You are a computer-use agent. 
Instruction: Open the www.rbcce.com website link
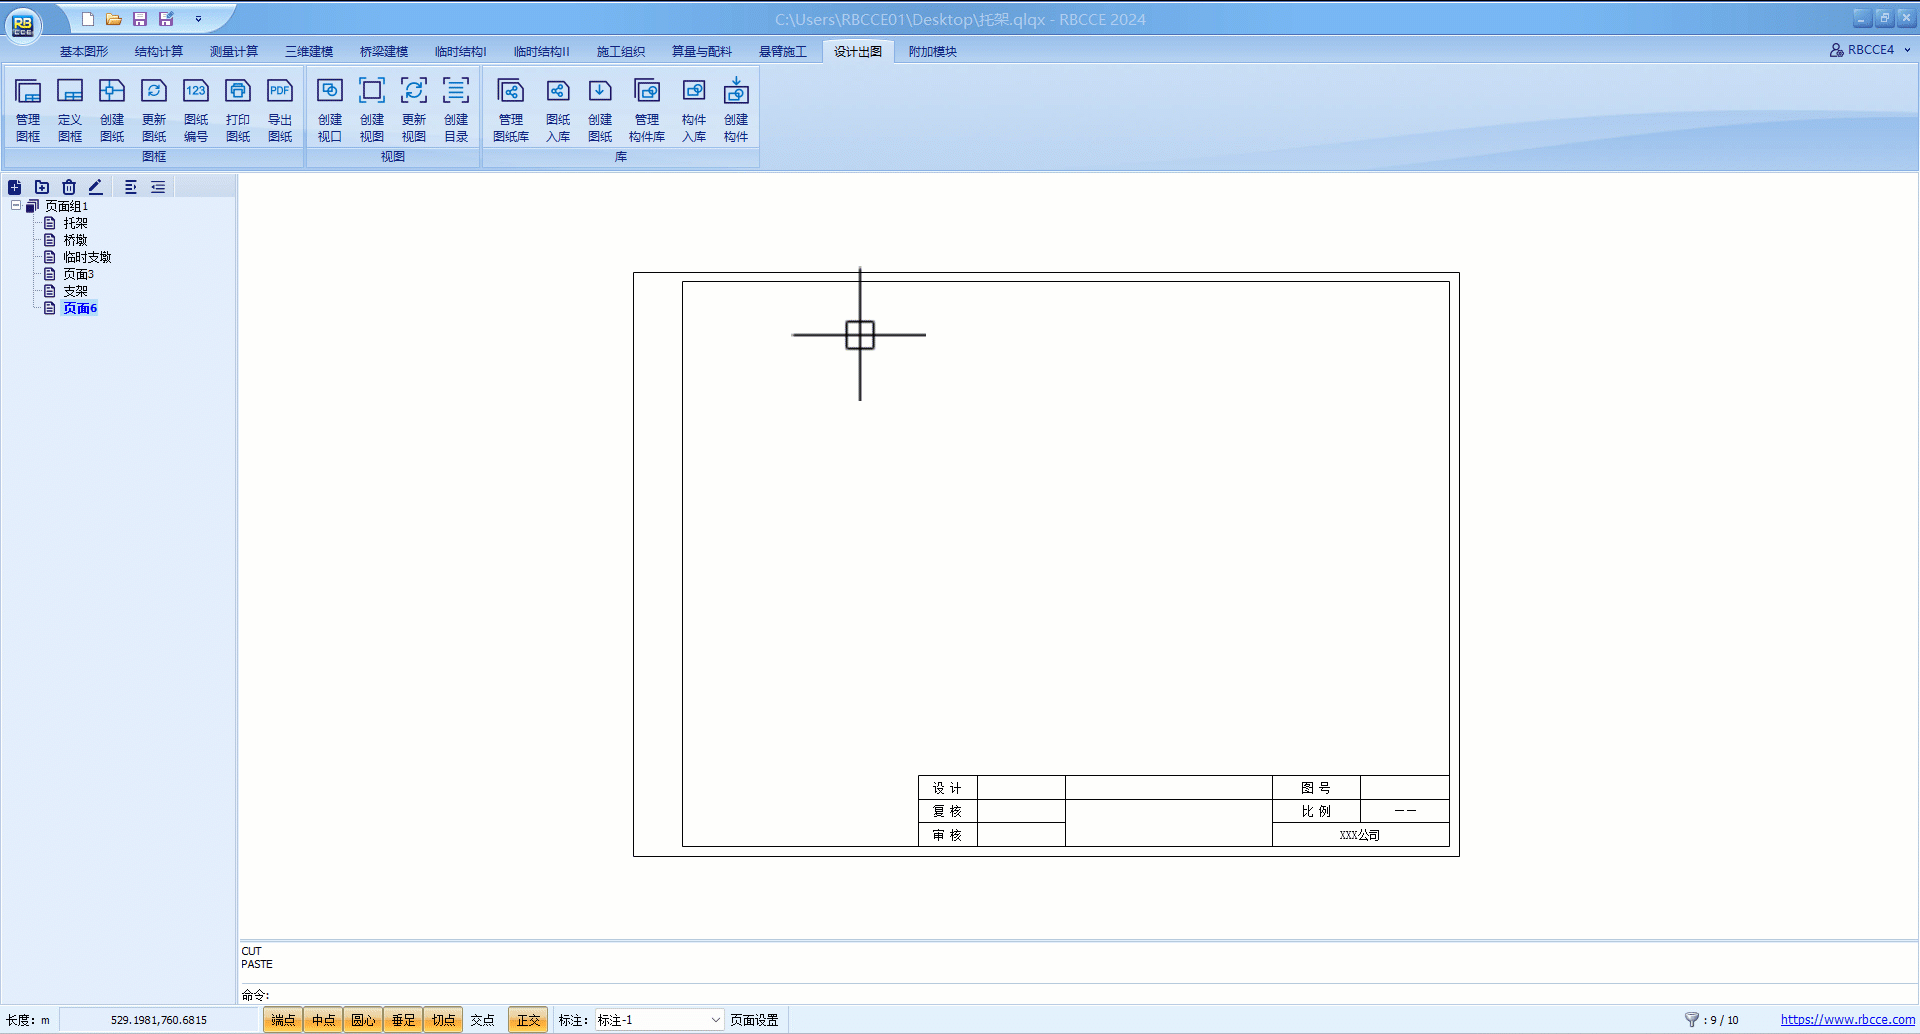point(1847,1020)
